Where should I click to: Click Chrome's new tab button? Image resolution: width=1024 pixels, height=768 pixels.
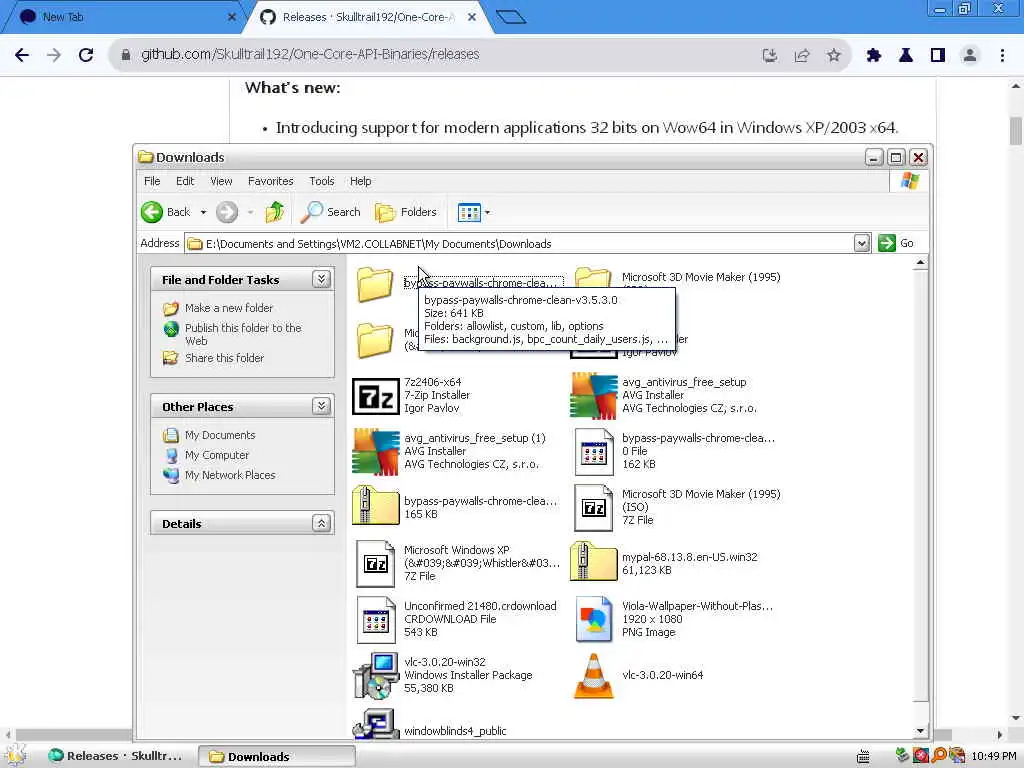click(x=511, y=17)
